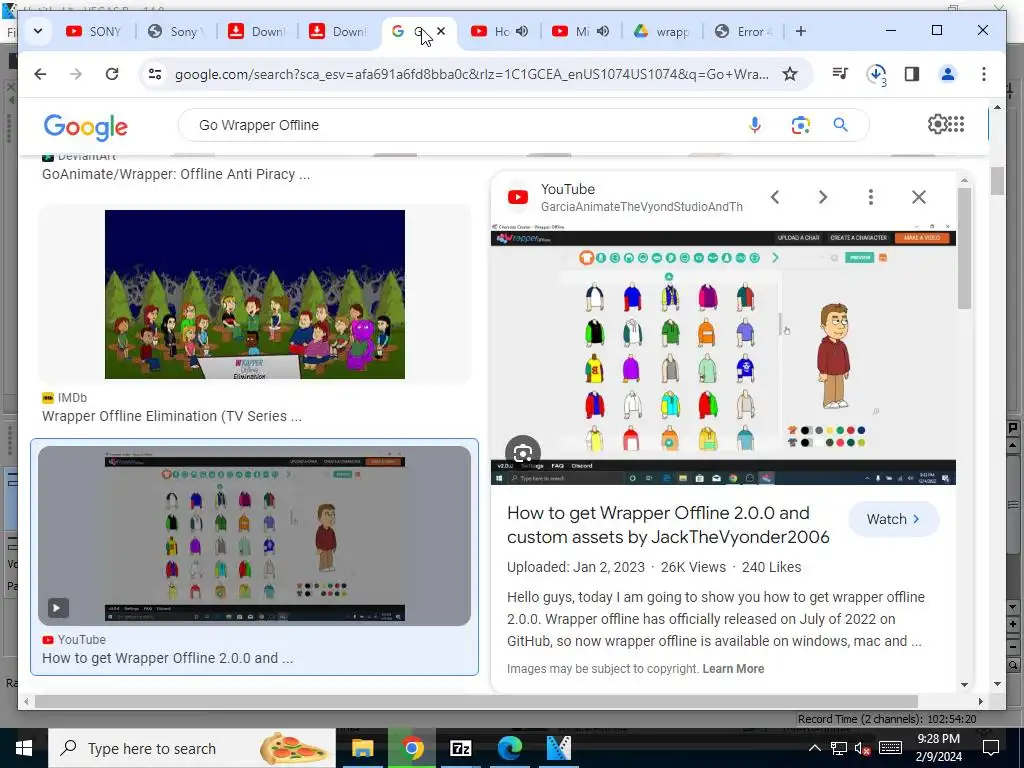Image resolution: width=1024 pixels, height=768 pixels.
Task: Close the active Google search tab
Action: (x=441, y=31)
